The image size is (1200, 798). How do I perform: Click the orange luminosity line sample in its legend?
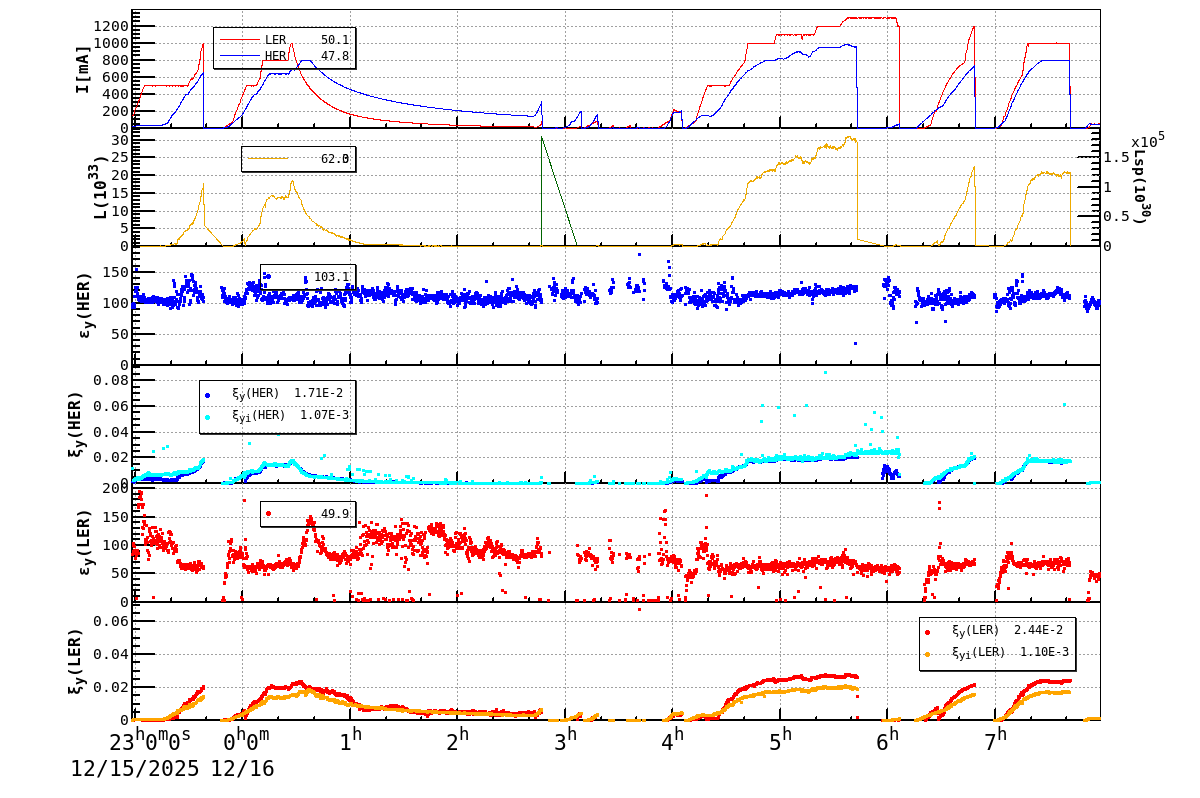267,158
